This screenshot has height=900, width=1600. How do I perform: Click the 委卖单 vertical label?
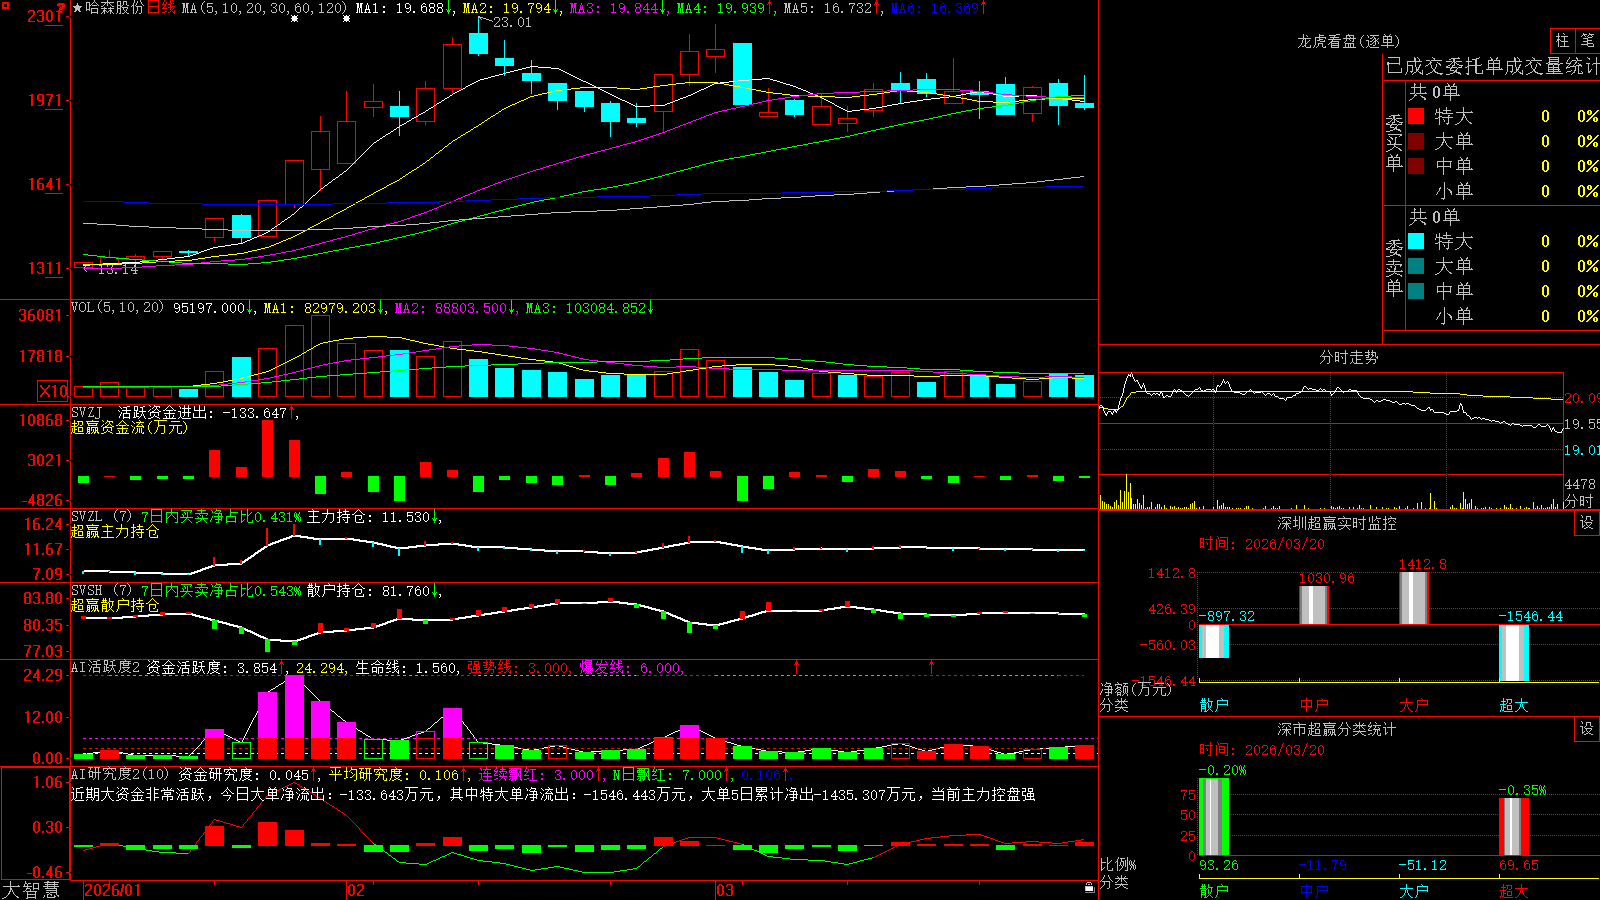click(1394, 267)
